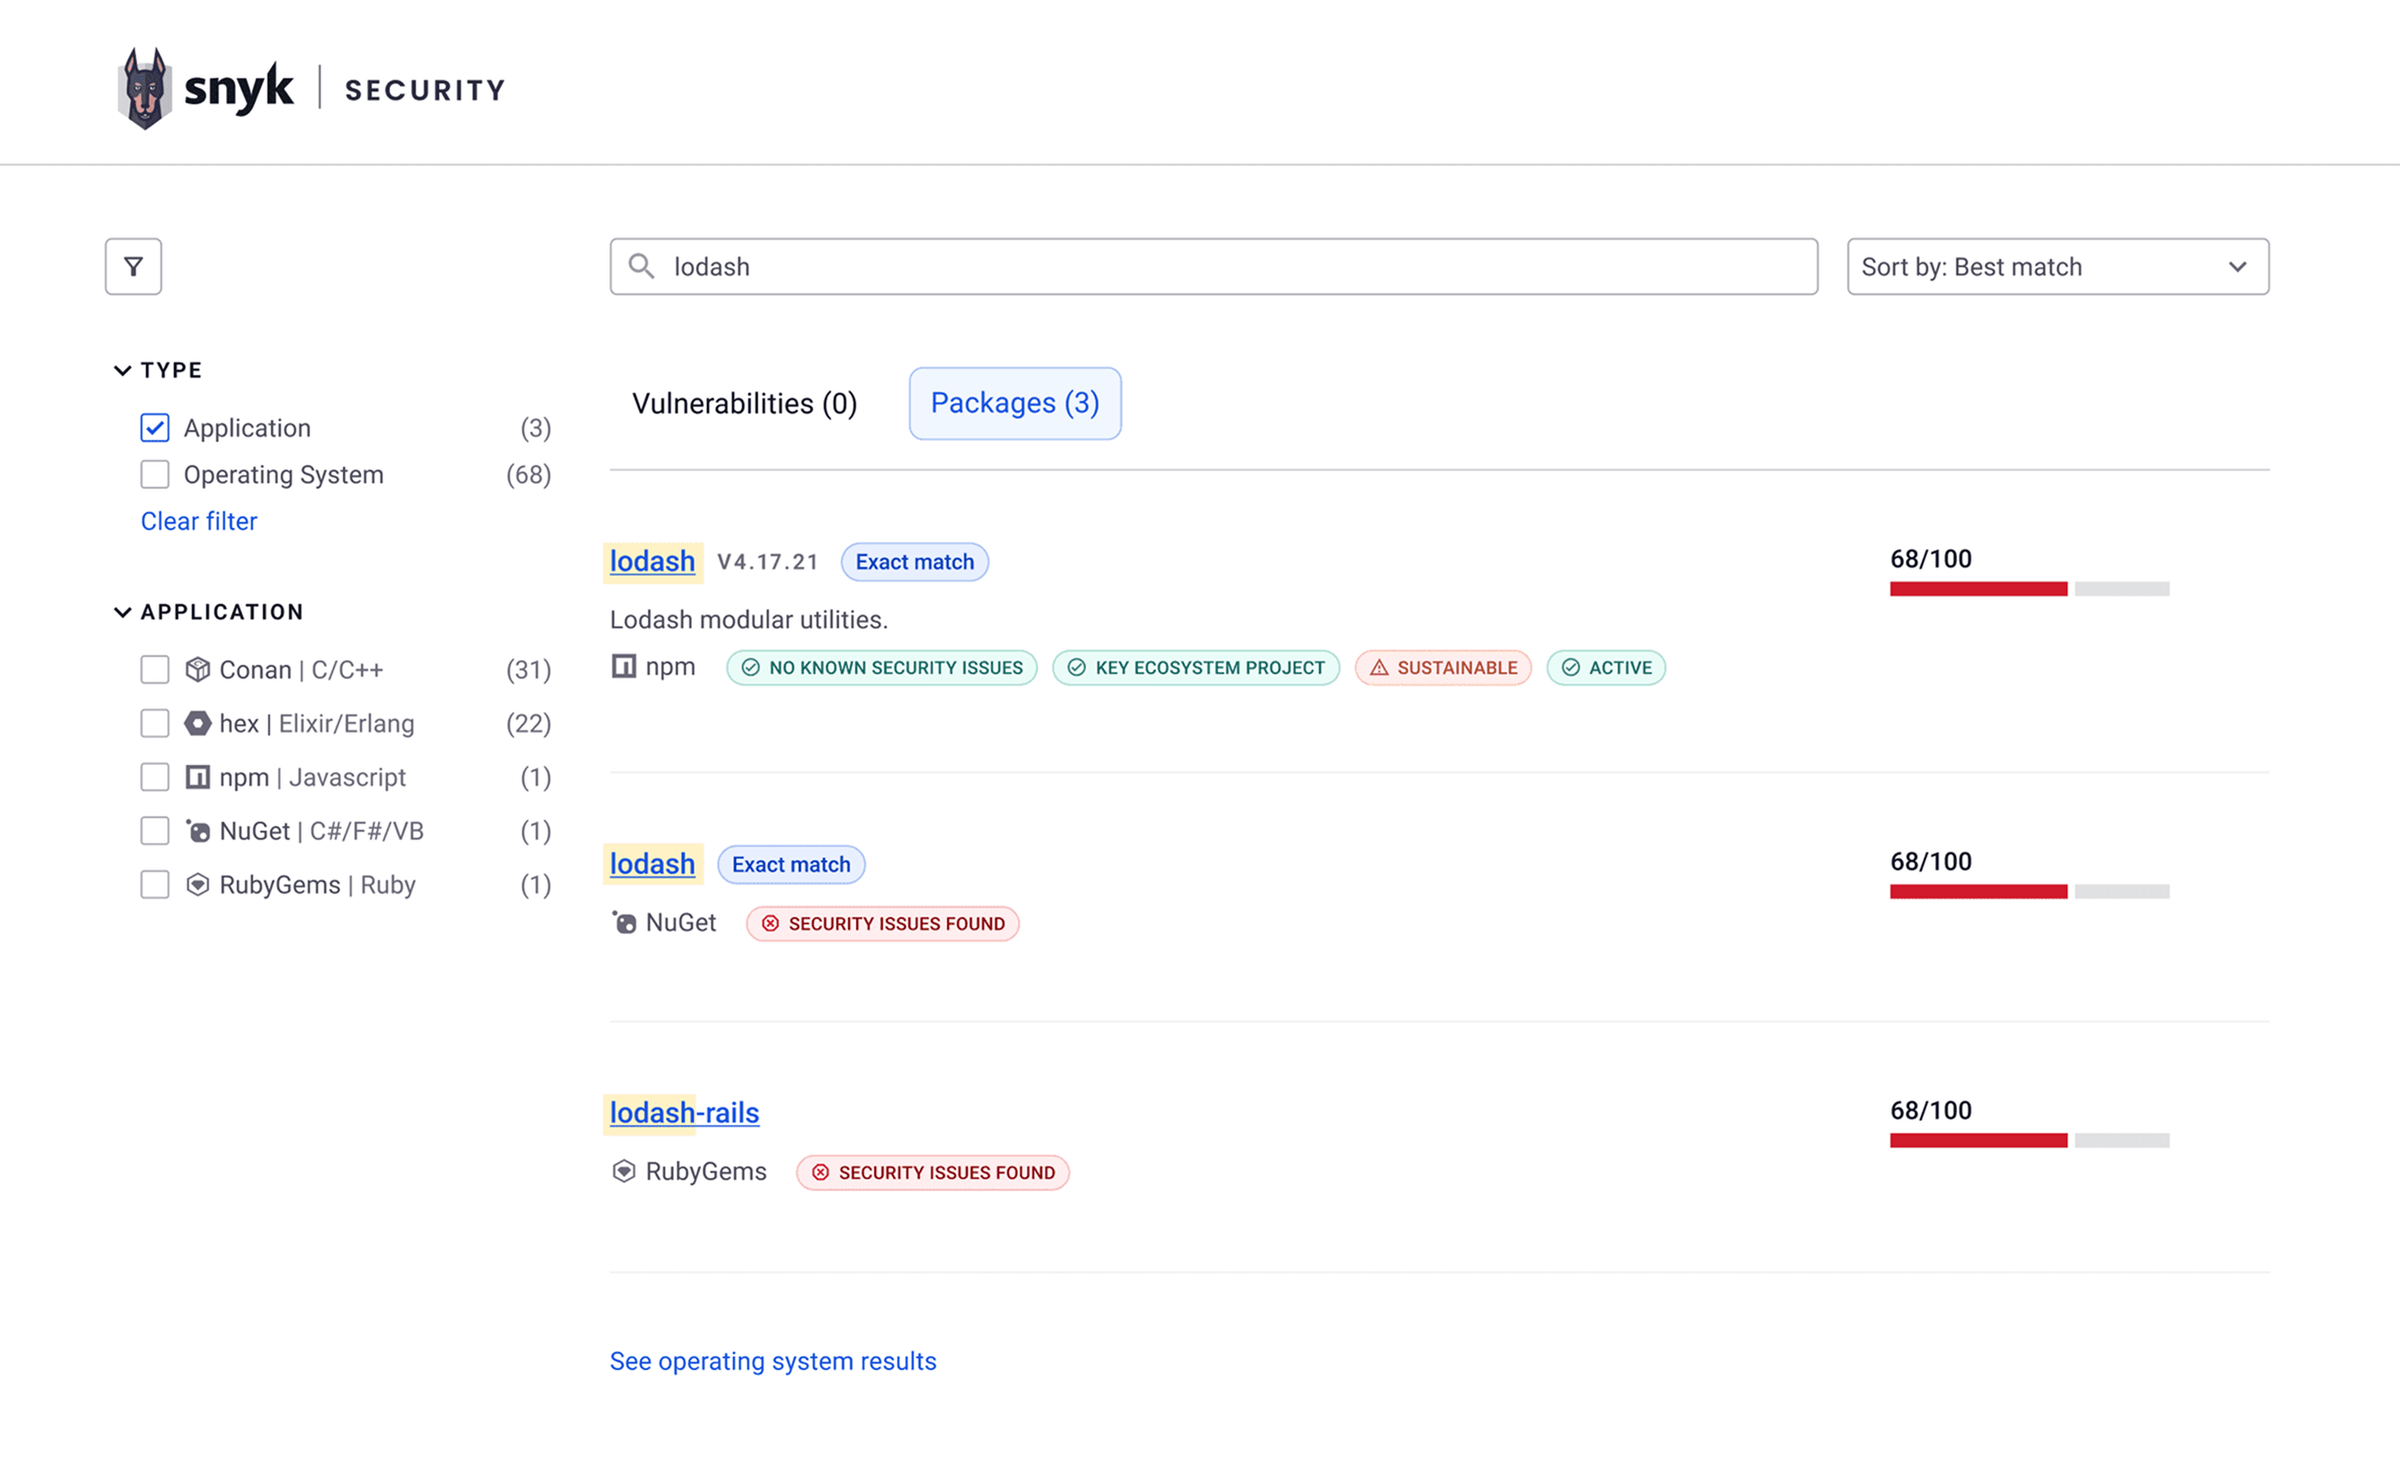Click the score bar of lodash-rails
2400x1467 pixels.
click(x=2029, y=1140)
